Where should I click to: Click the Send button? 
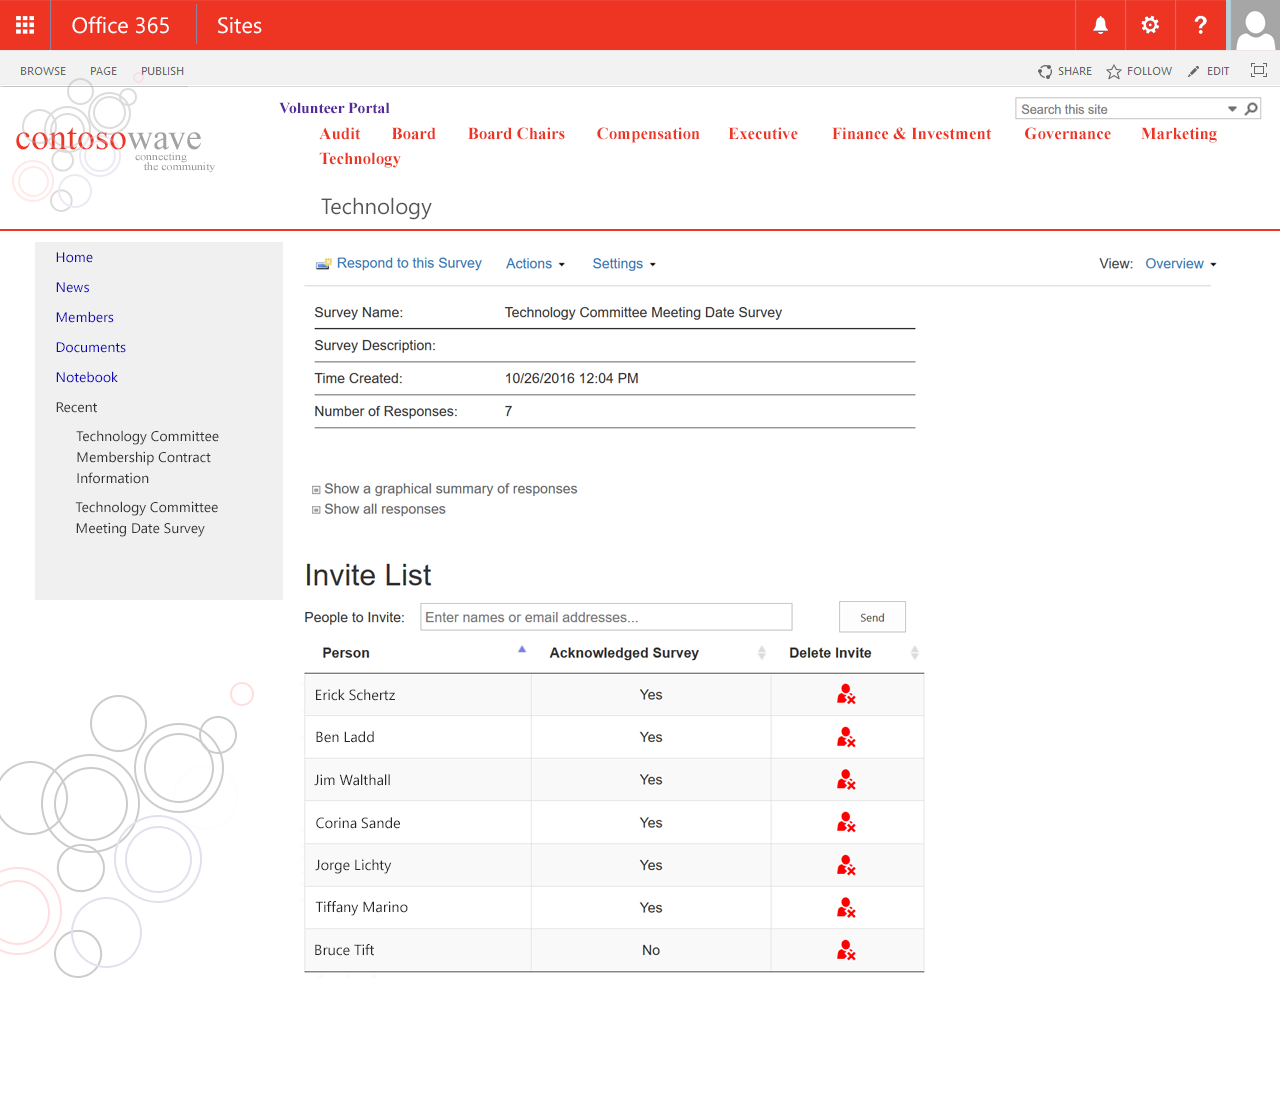pos(872,617)
